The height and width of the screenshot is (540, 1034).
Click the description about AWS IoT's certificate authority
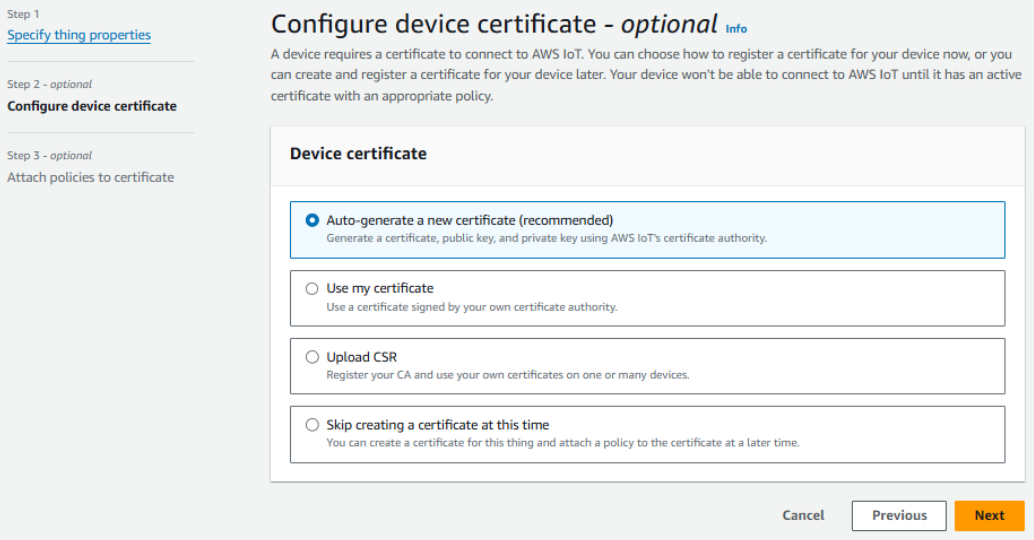tap(546, 238)
